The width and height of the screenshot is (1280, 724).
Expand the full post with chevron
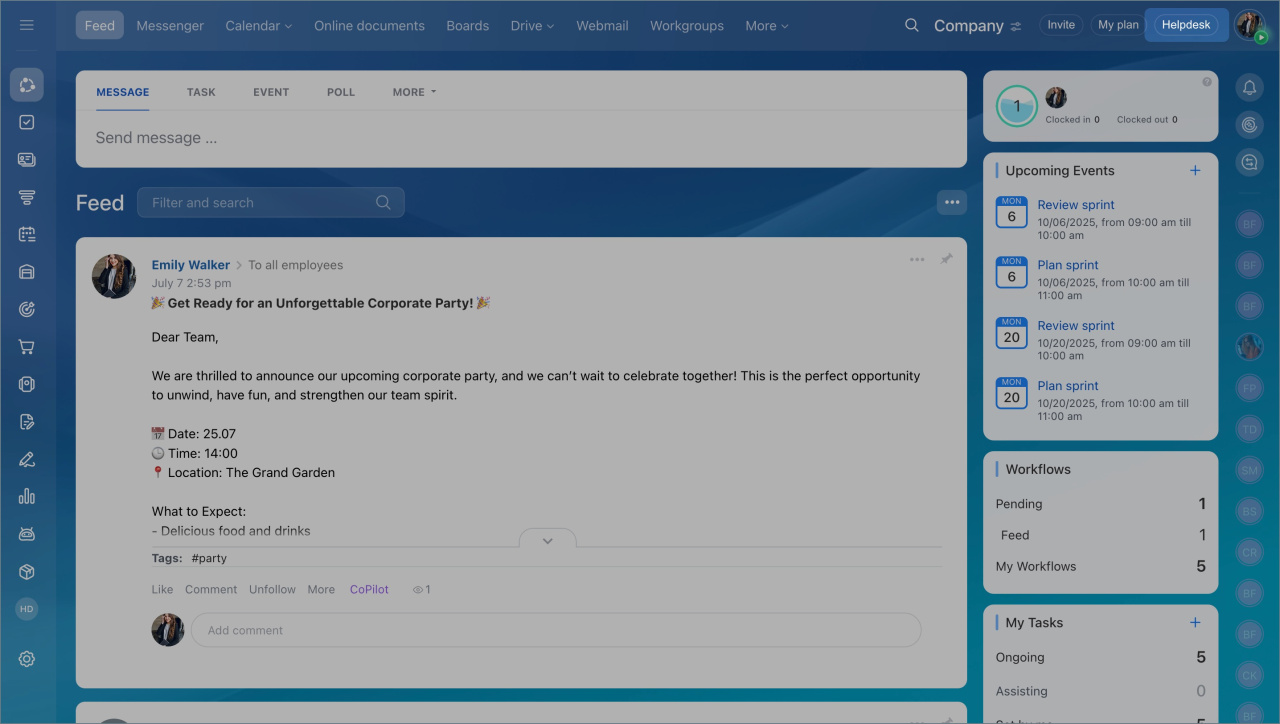pos(547,540)
